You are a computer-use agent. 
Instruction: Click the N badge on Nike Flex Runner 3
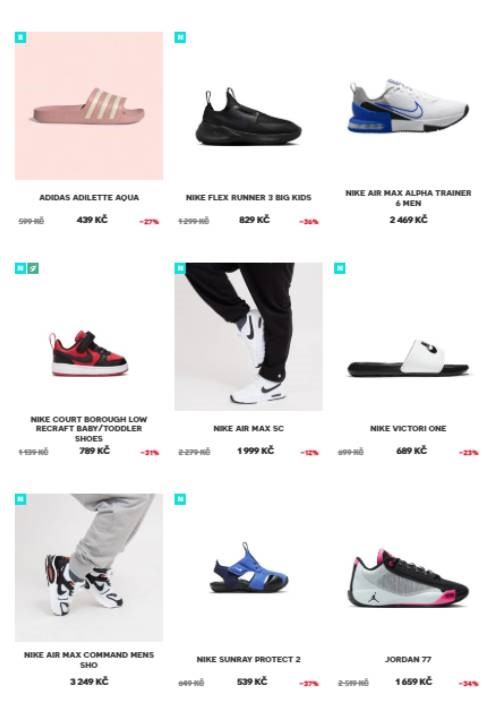click(x=180, y=37)
